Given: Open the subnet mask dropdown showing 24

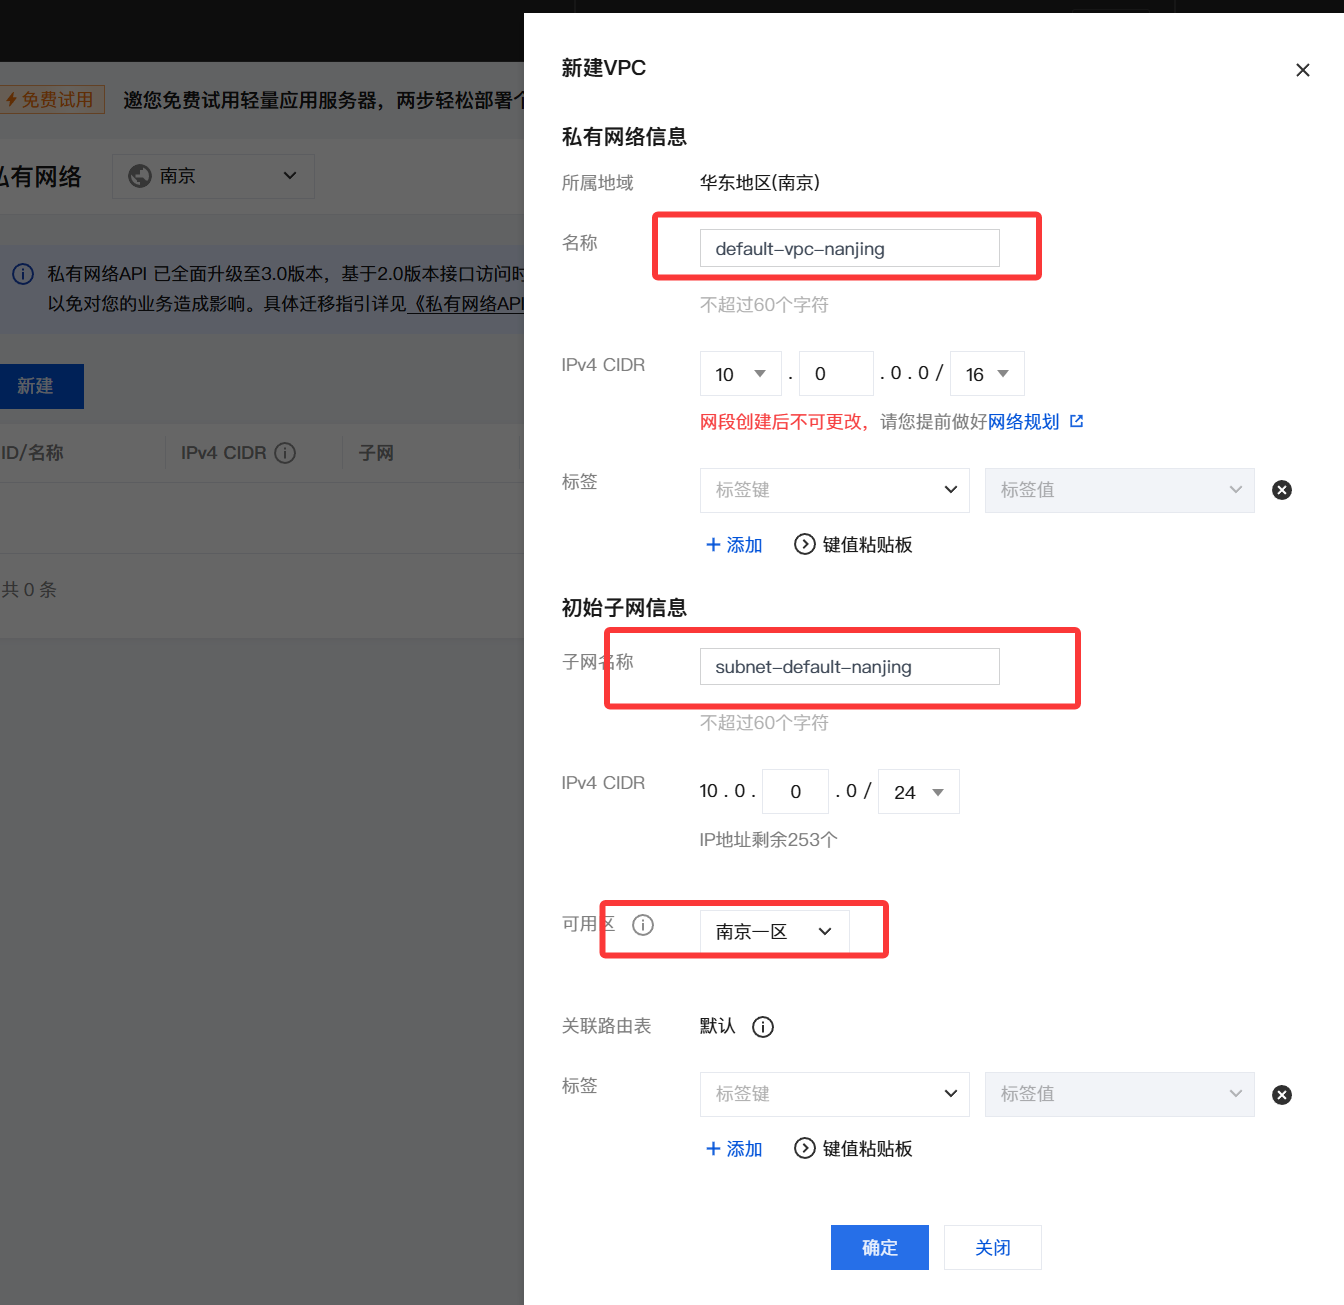Looking at the screenshot, I should 918,792.
